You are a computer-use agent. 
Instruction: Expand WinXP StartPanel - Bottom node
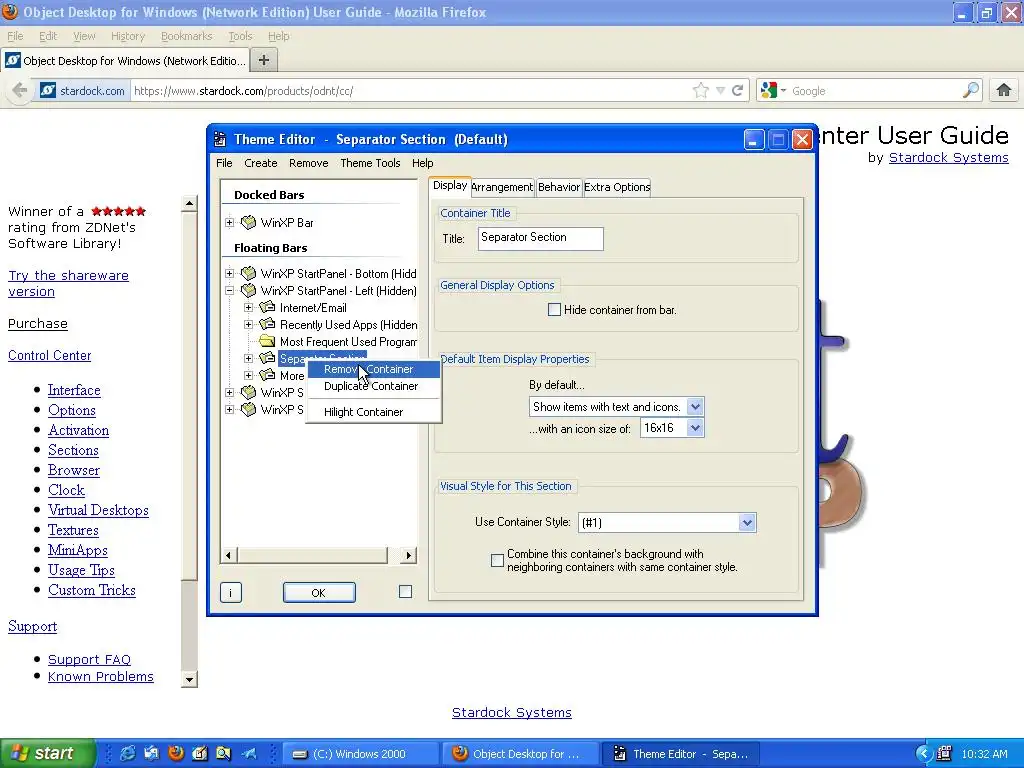click(x=230, y=273)
